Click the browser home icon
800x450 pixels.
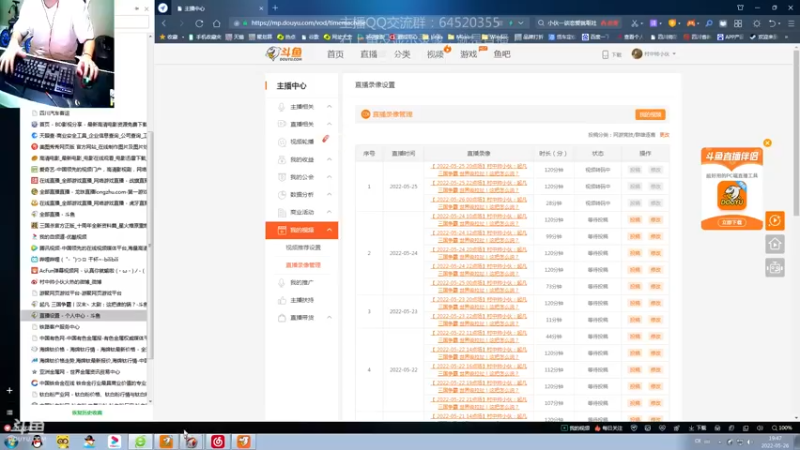click(x=216, y=23)
